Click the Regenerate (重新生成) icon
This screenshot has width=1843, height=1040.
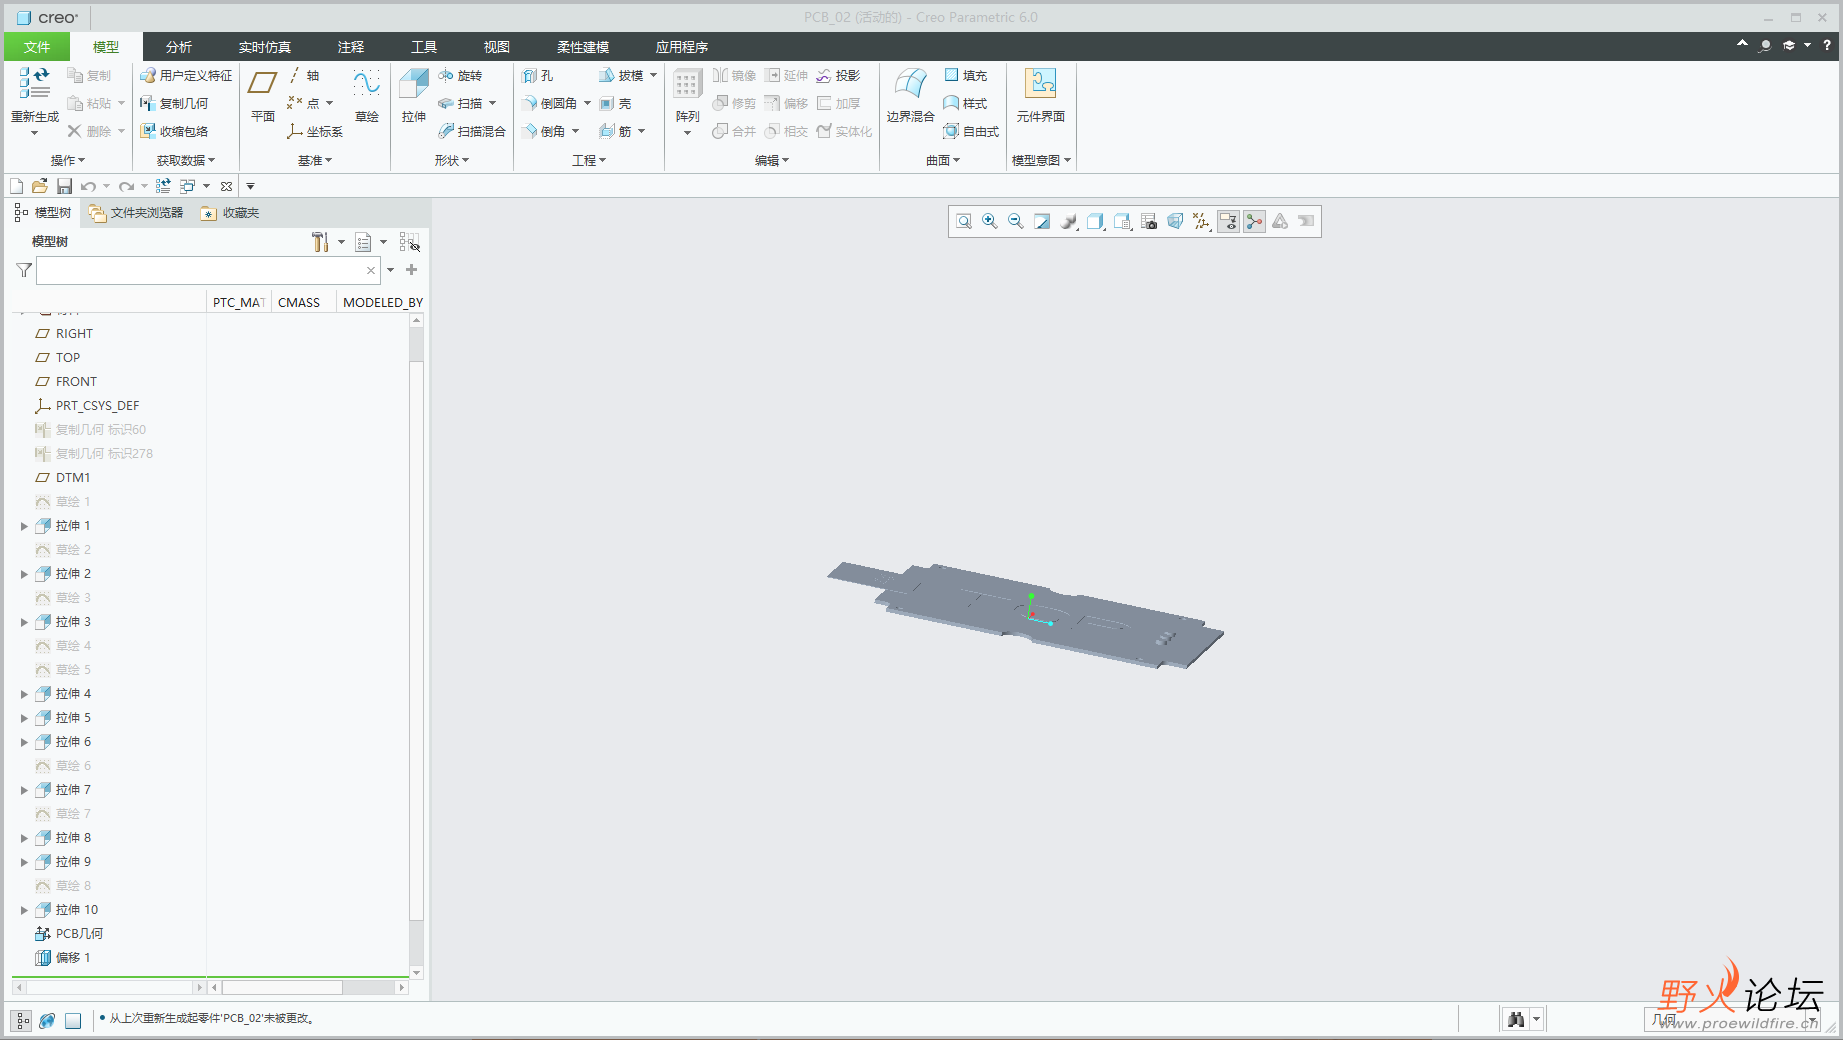(x=34, y=84)
